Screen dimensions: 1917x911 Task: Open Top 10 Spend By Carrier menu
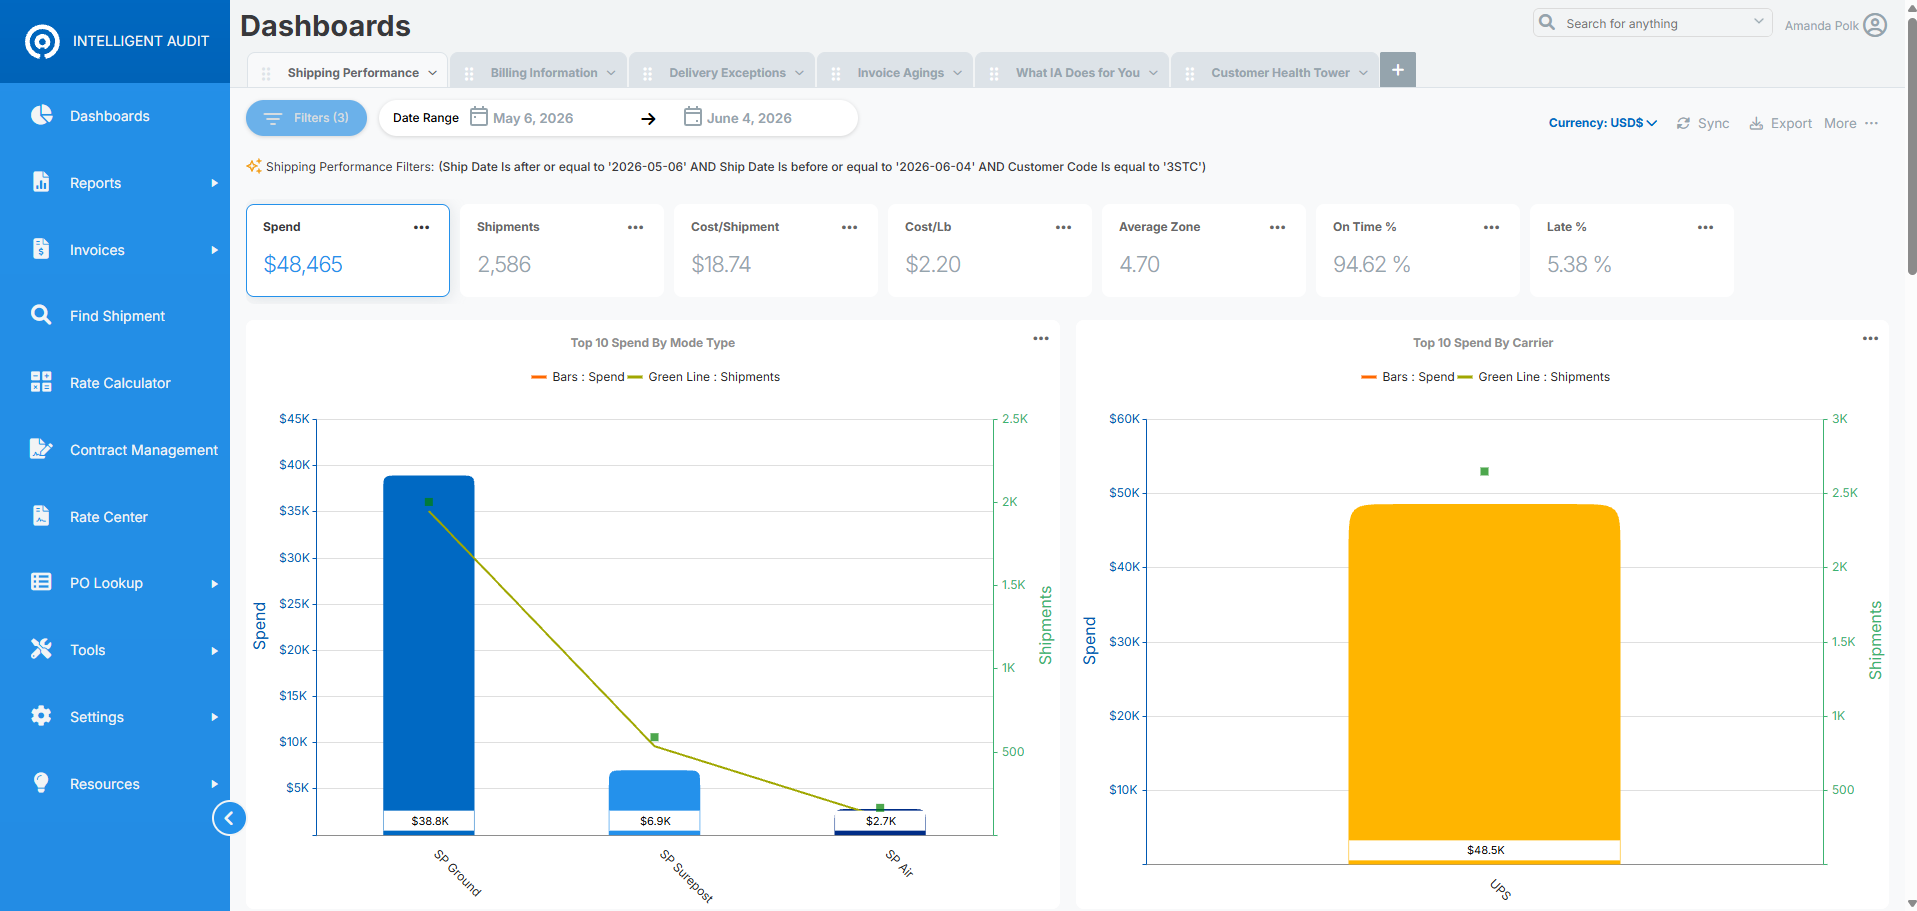point(1871,339)
